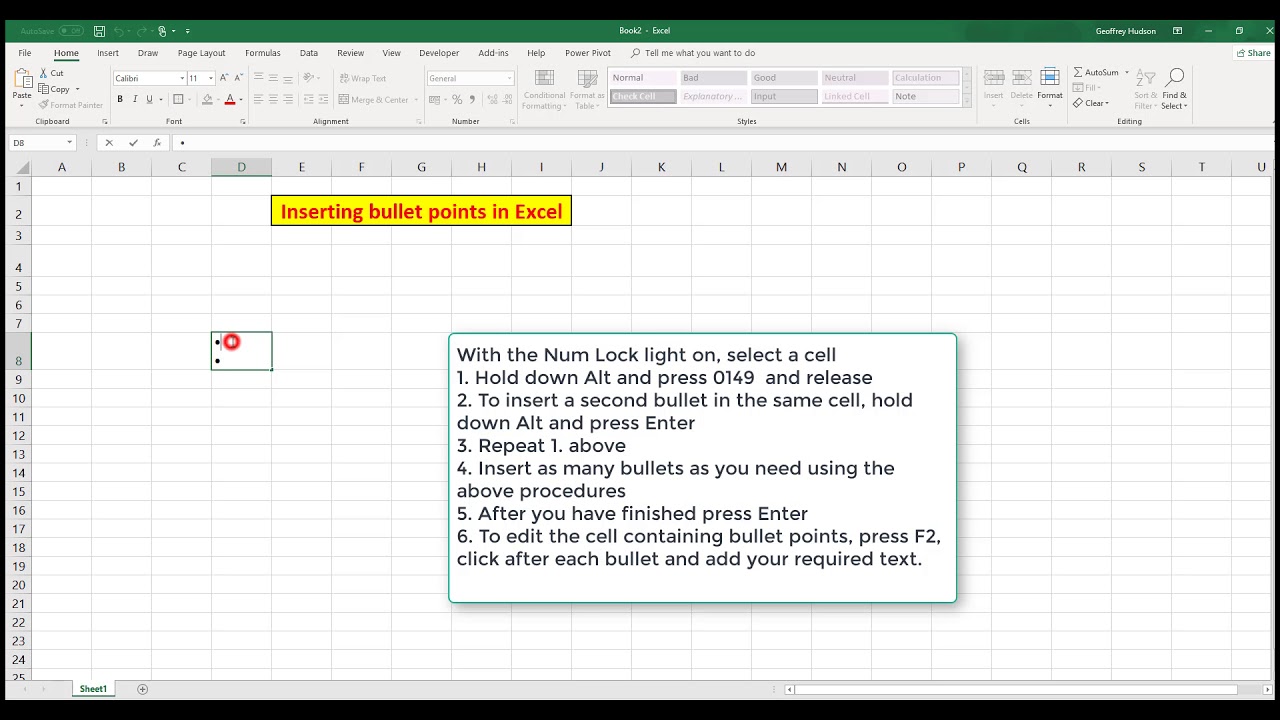Viewport: 1280px width, 720px height.
Task: Click the AutoSum button
Action: (x=1098, y=73)
